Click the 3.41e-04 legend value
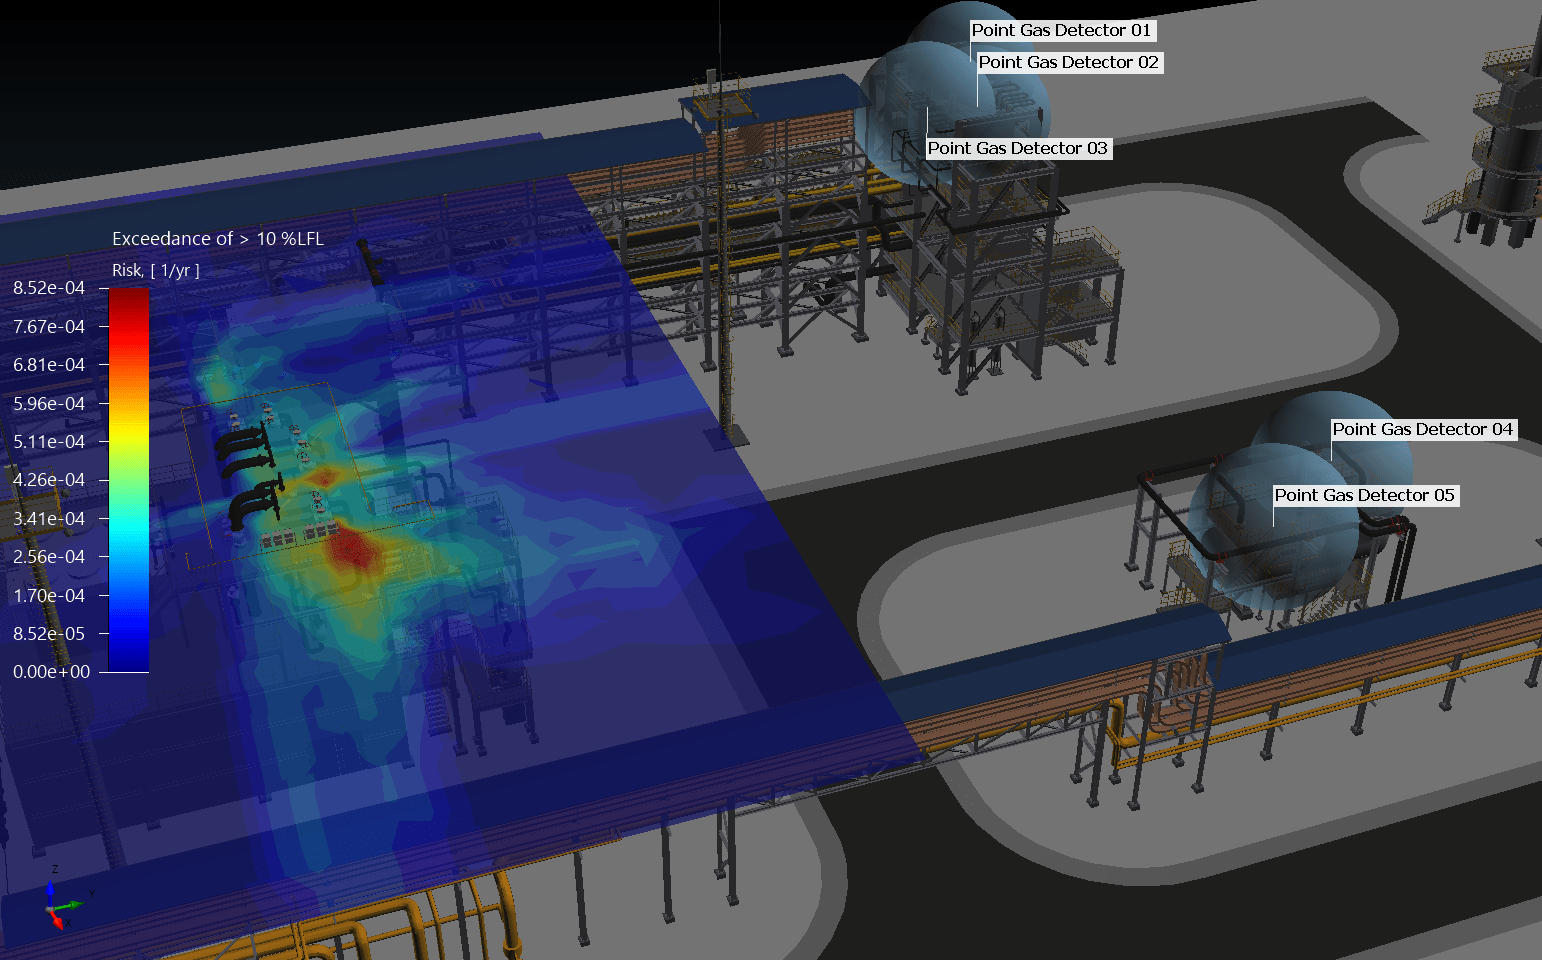 [49, 519]
